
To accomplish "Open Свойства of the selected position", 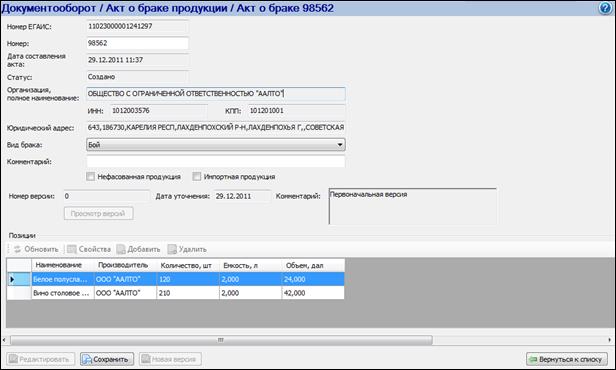I will 89,249.
